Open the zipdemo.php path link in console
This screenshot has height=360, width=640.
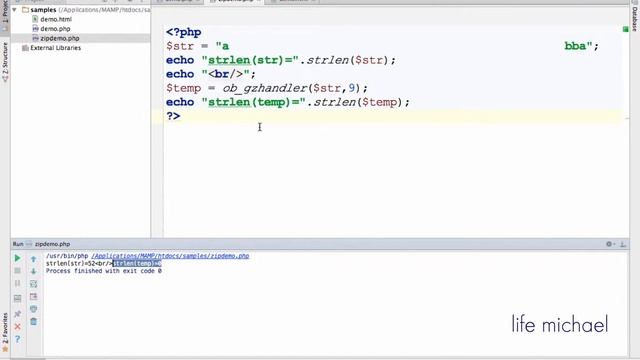point(170,256)
